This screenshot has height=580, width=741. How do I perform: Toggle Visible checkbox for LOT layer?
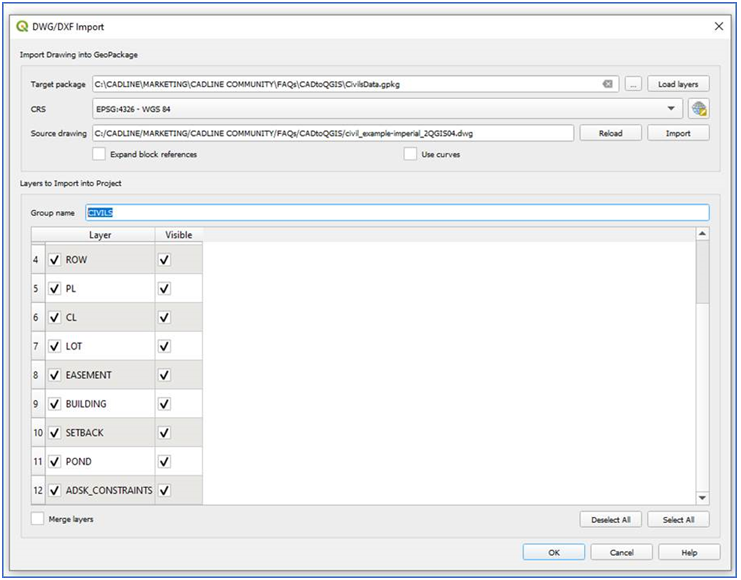tap(164, 346)
